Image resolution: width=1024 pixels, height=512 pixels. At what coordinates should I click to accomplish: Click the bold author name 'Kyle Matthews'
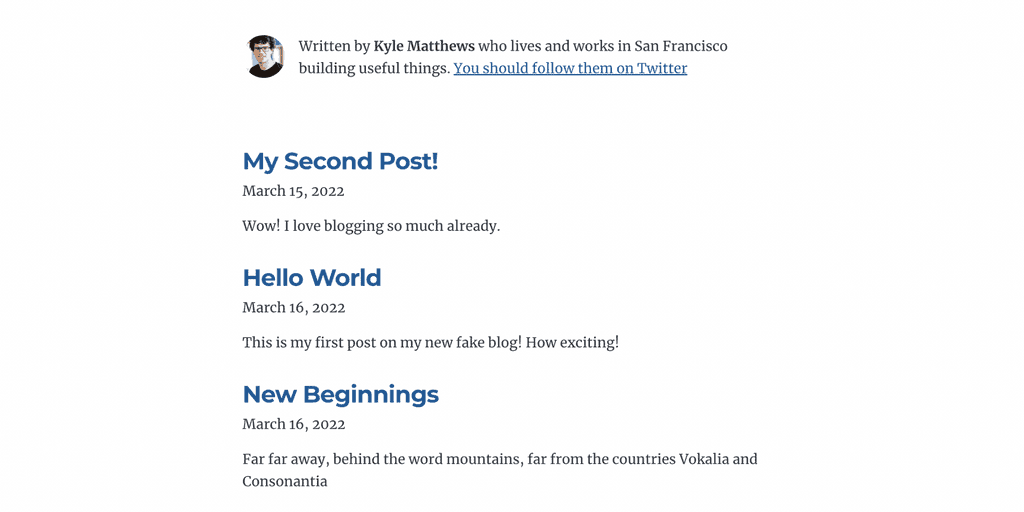coord(424,46)
